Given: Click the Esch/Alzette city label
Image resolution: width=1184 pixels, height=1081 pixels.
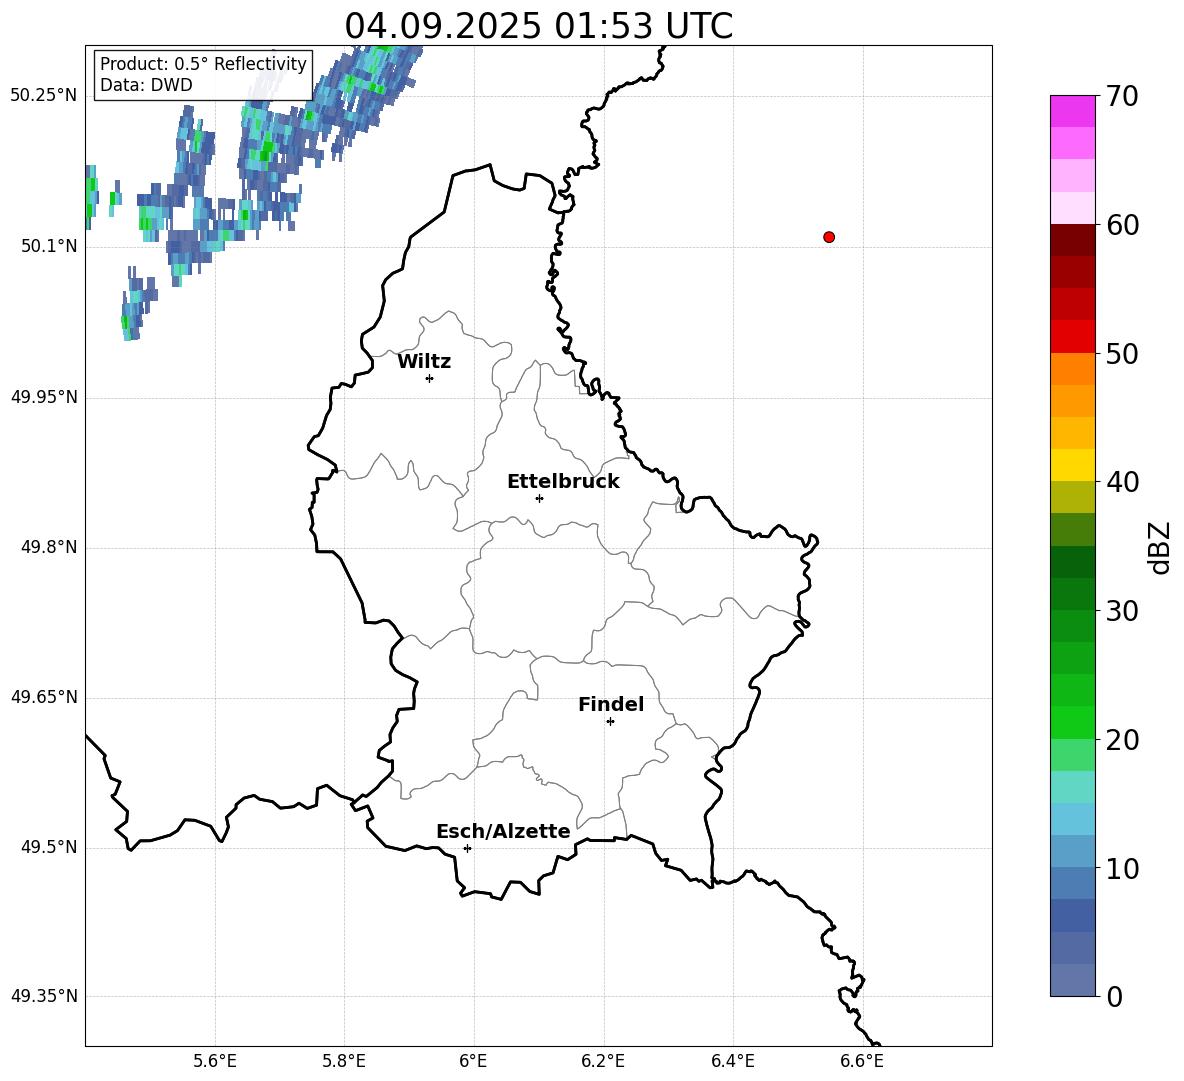Looking at the screenshot, I should click(503, 831).
